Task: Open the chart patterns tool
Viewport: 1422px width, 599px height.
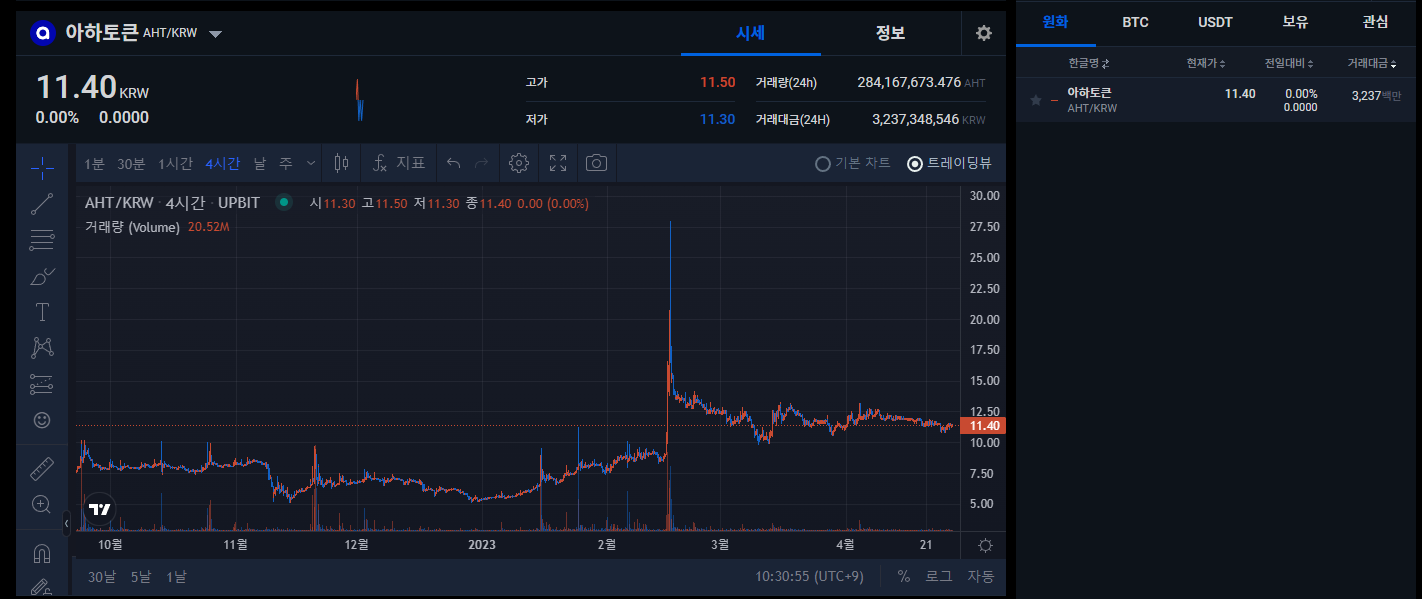Action: [x=42, y=348]
